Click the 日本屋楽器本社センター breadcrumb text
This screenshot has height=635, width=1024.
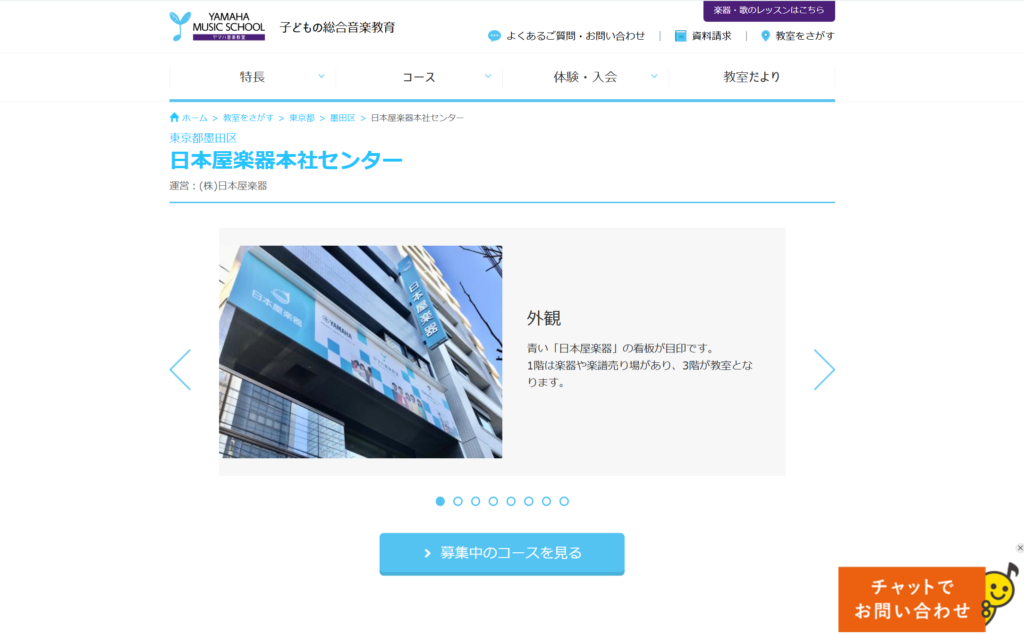tap(417, 118)
